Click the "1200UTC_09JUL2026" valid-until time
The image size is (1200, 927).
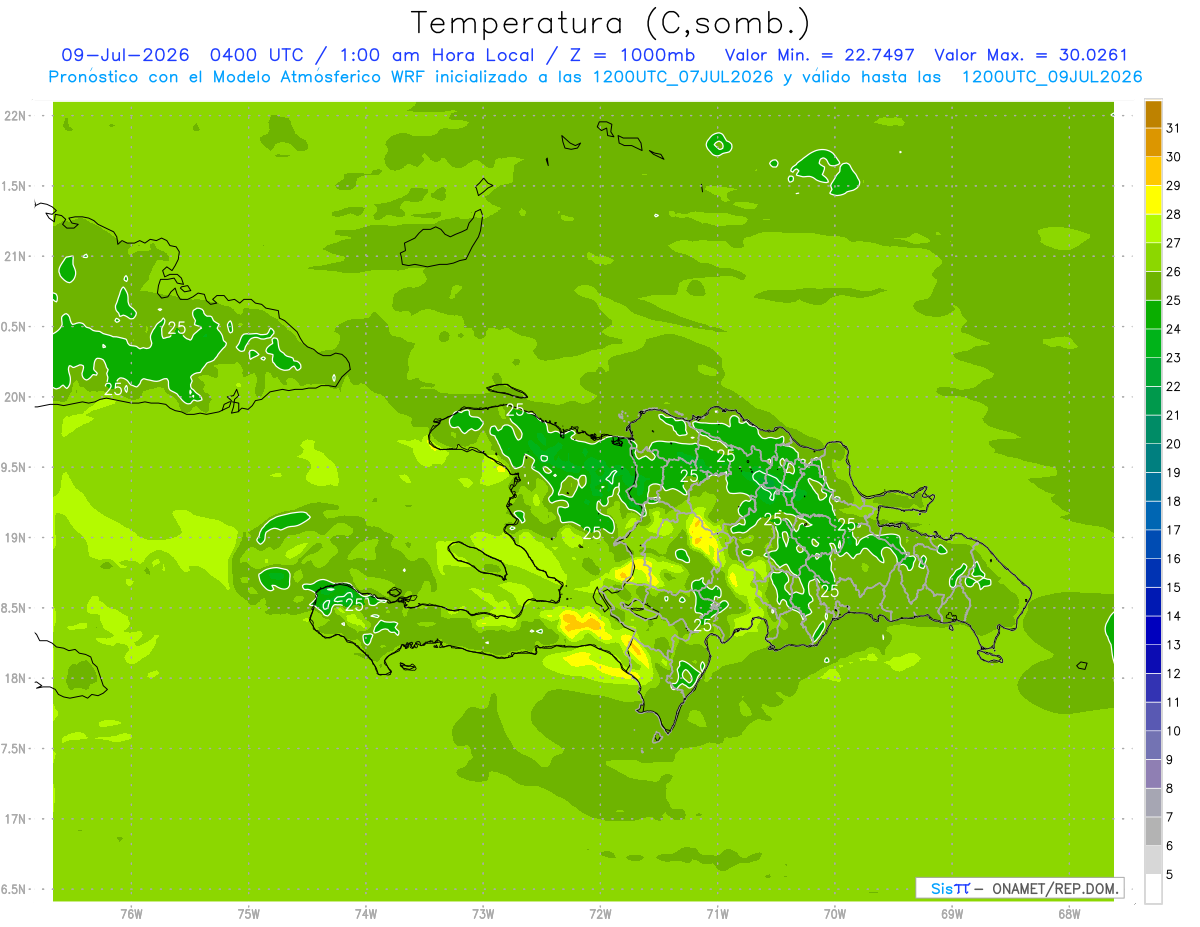[x=1051, y=77]
